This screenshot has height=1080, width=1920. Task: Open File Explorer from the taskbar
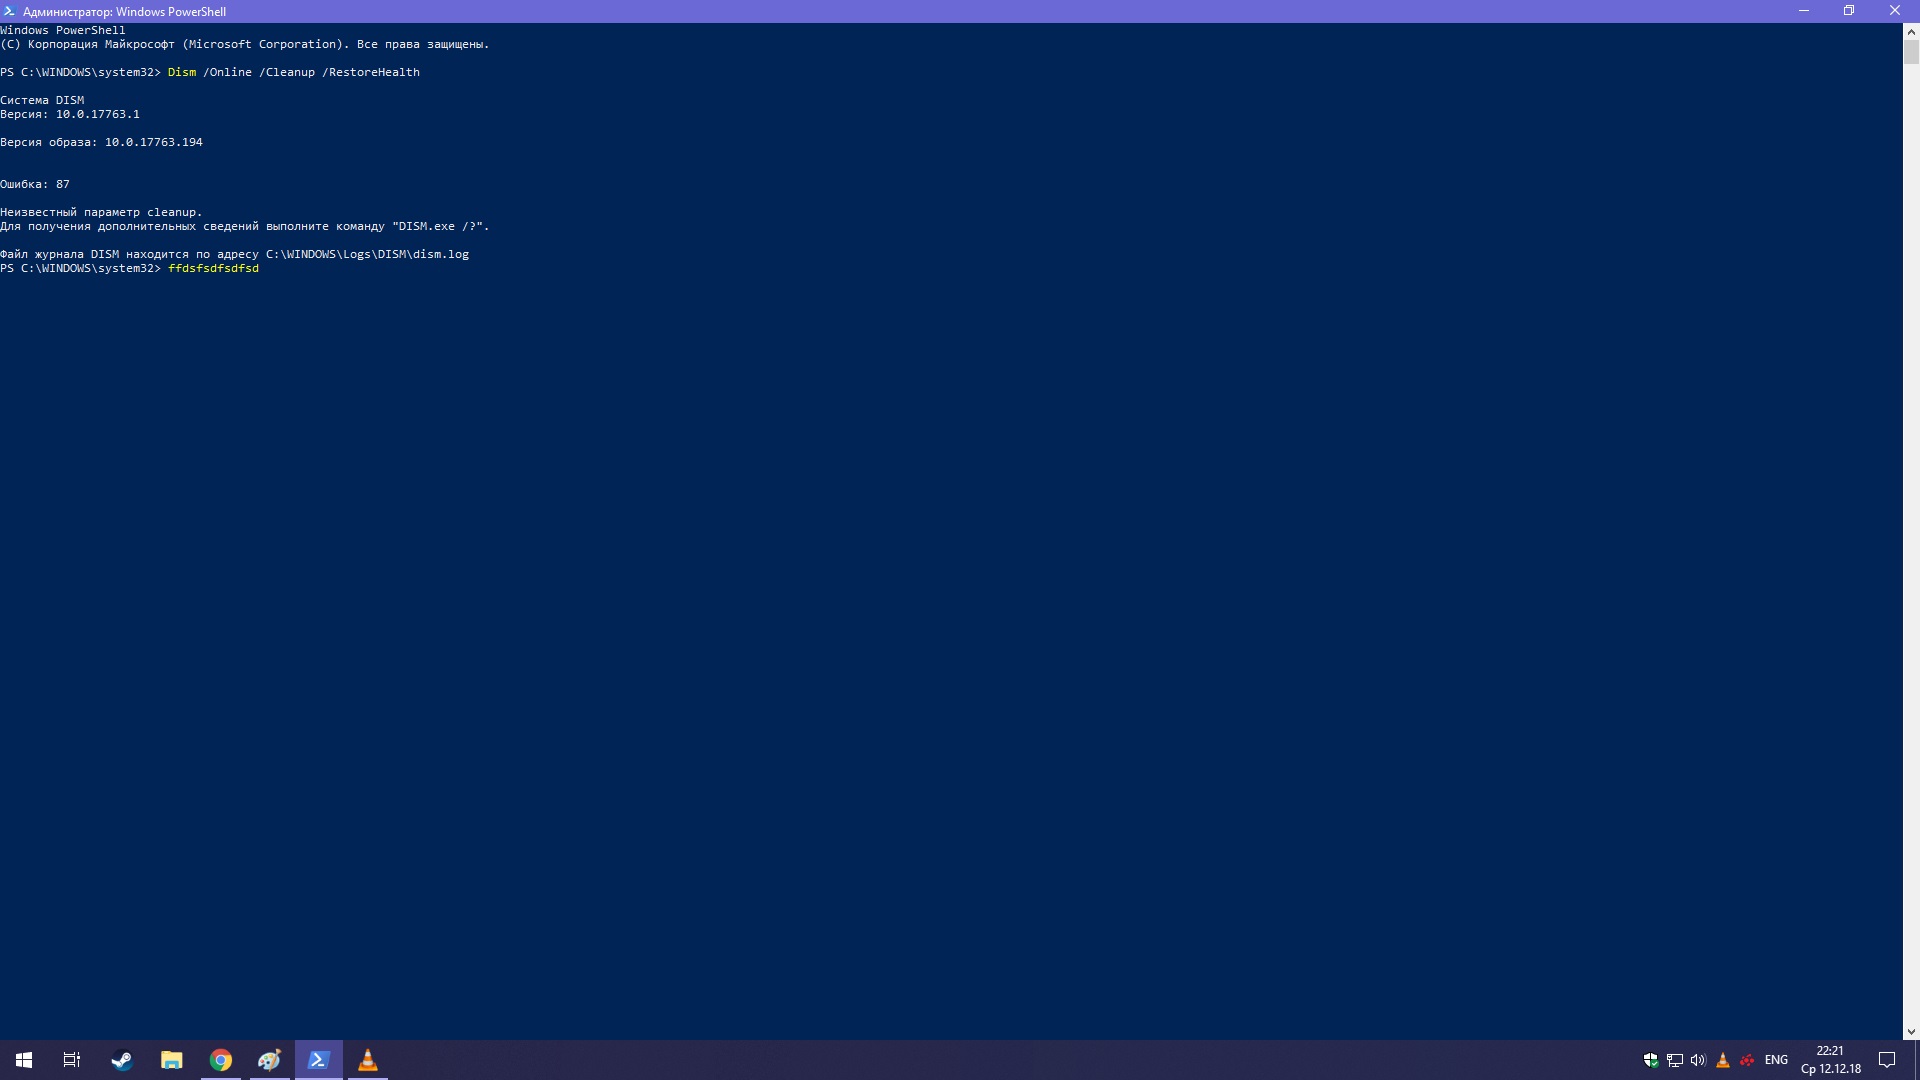[171, 1060]
